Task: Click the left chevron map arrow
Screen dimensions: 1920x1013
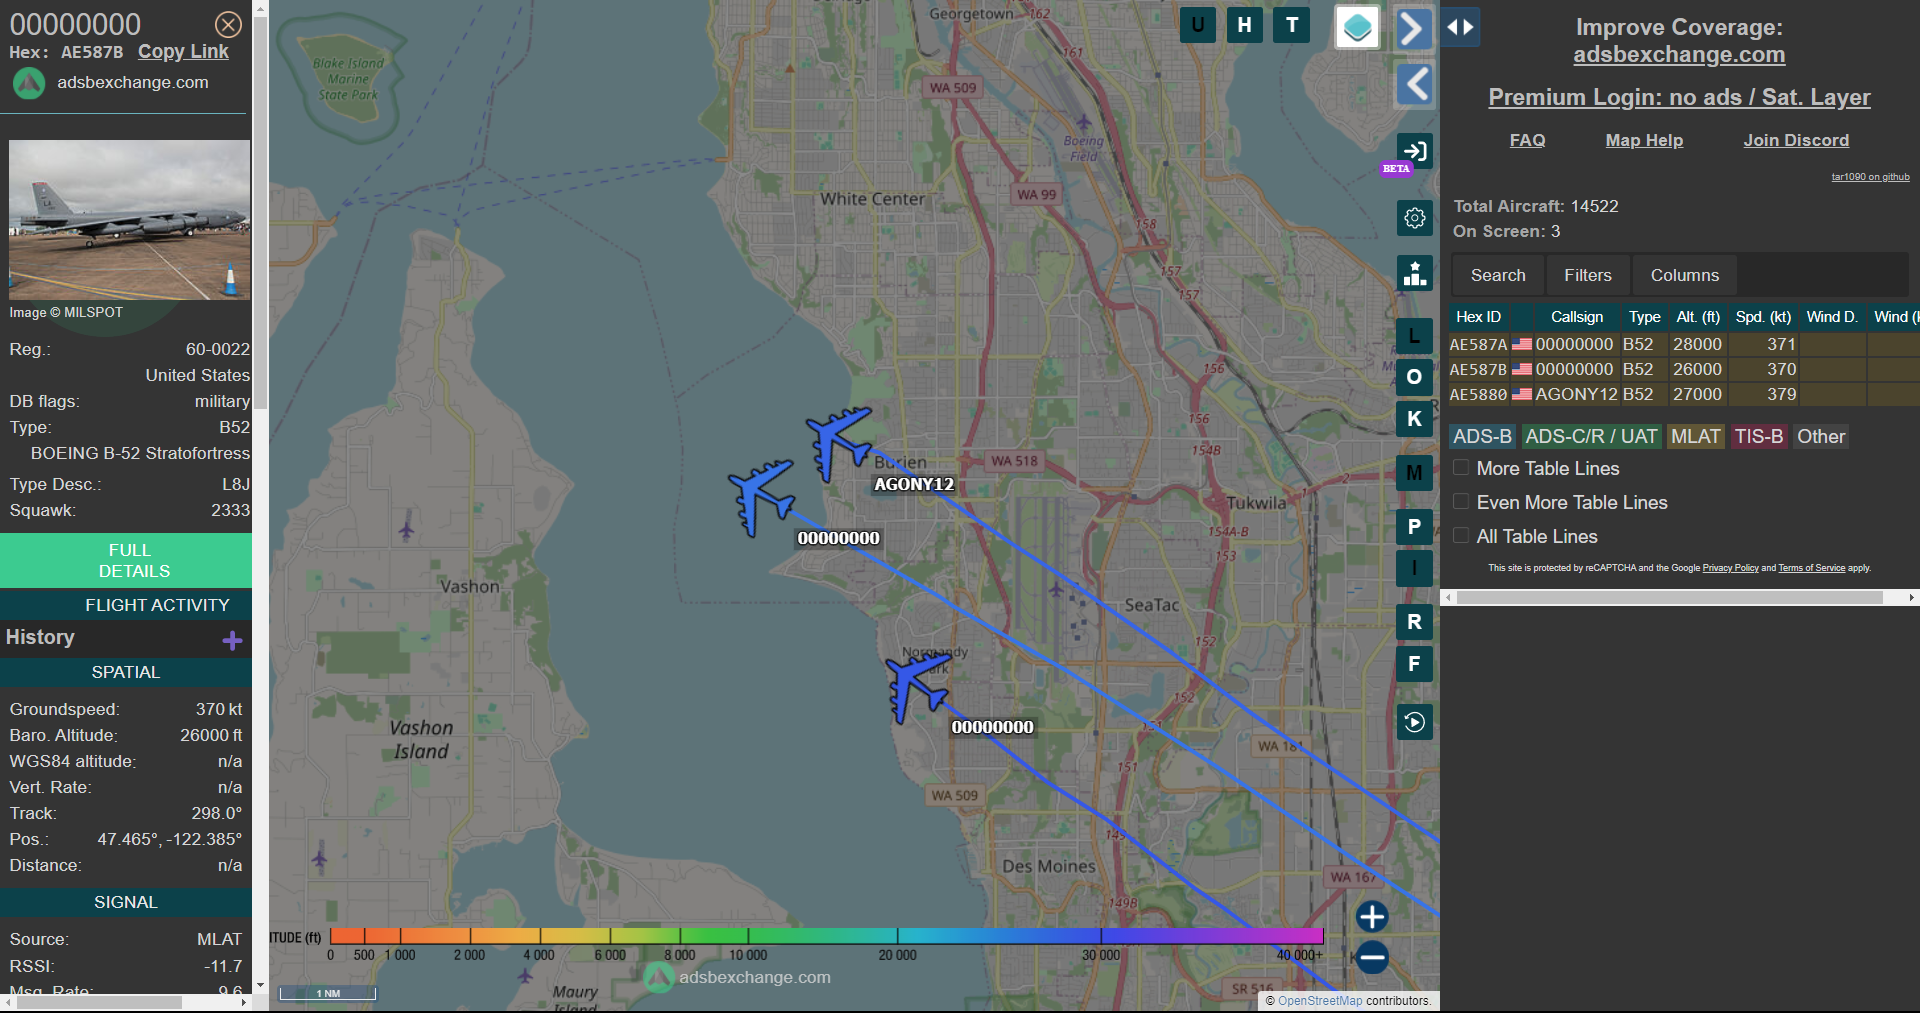Action: coord(1414,85)
